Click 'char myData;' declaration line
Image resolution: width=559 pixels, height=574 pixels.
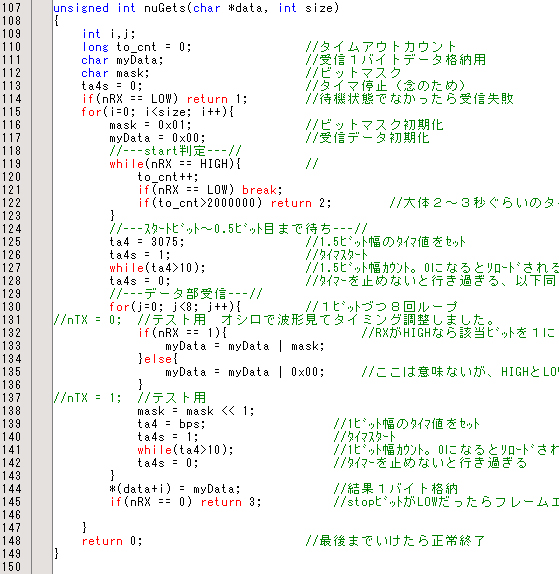point(122,60)
